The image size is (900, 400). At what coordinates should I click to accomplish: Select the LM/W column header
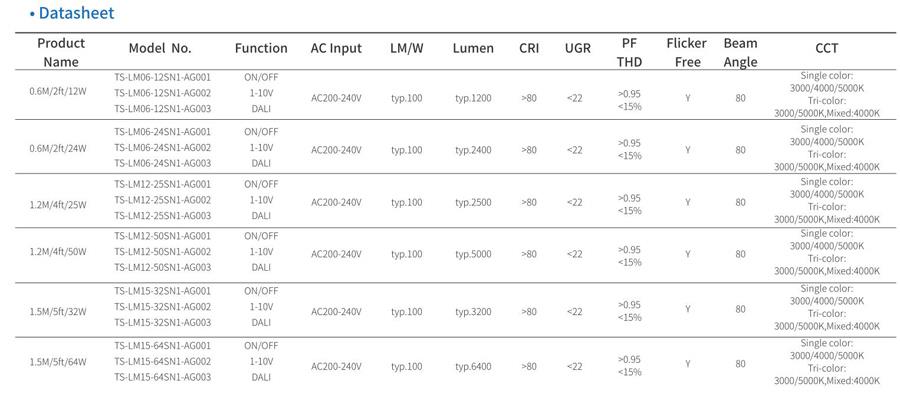(407, 48)
